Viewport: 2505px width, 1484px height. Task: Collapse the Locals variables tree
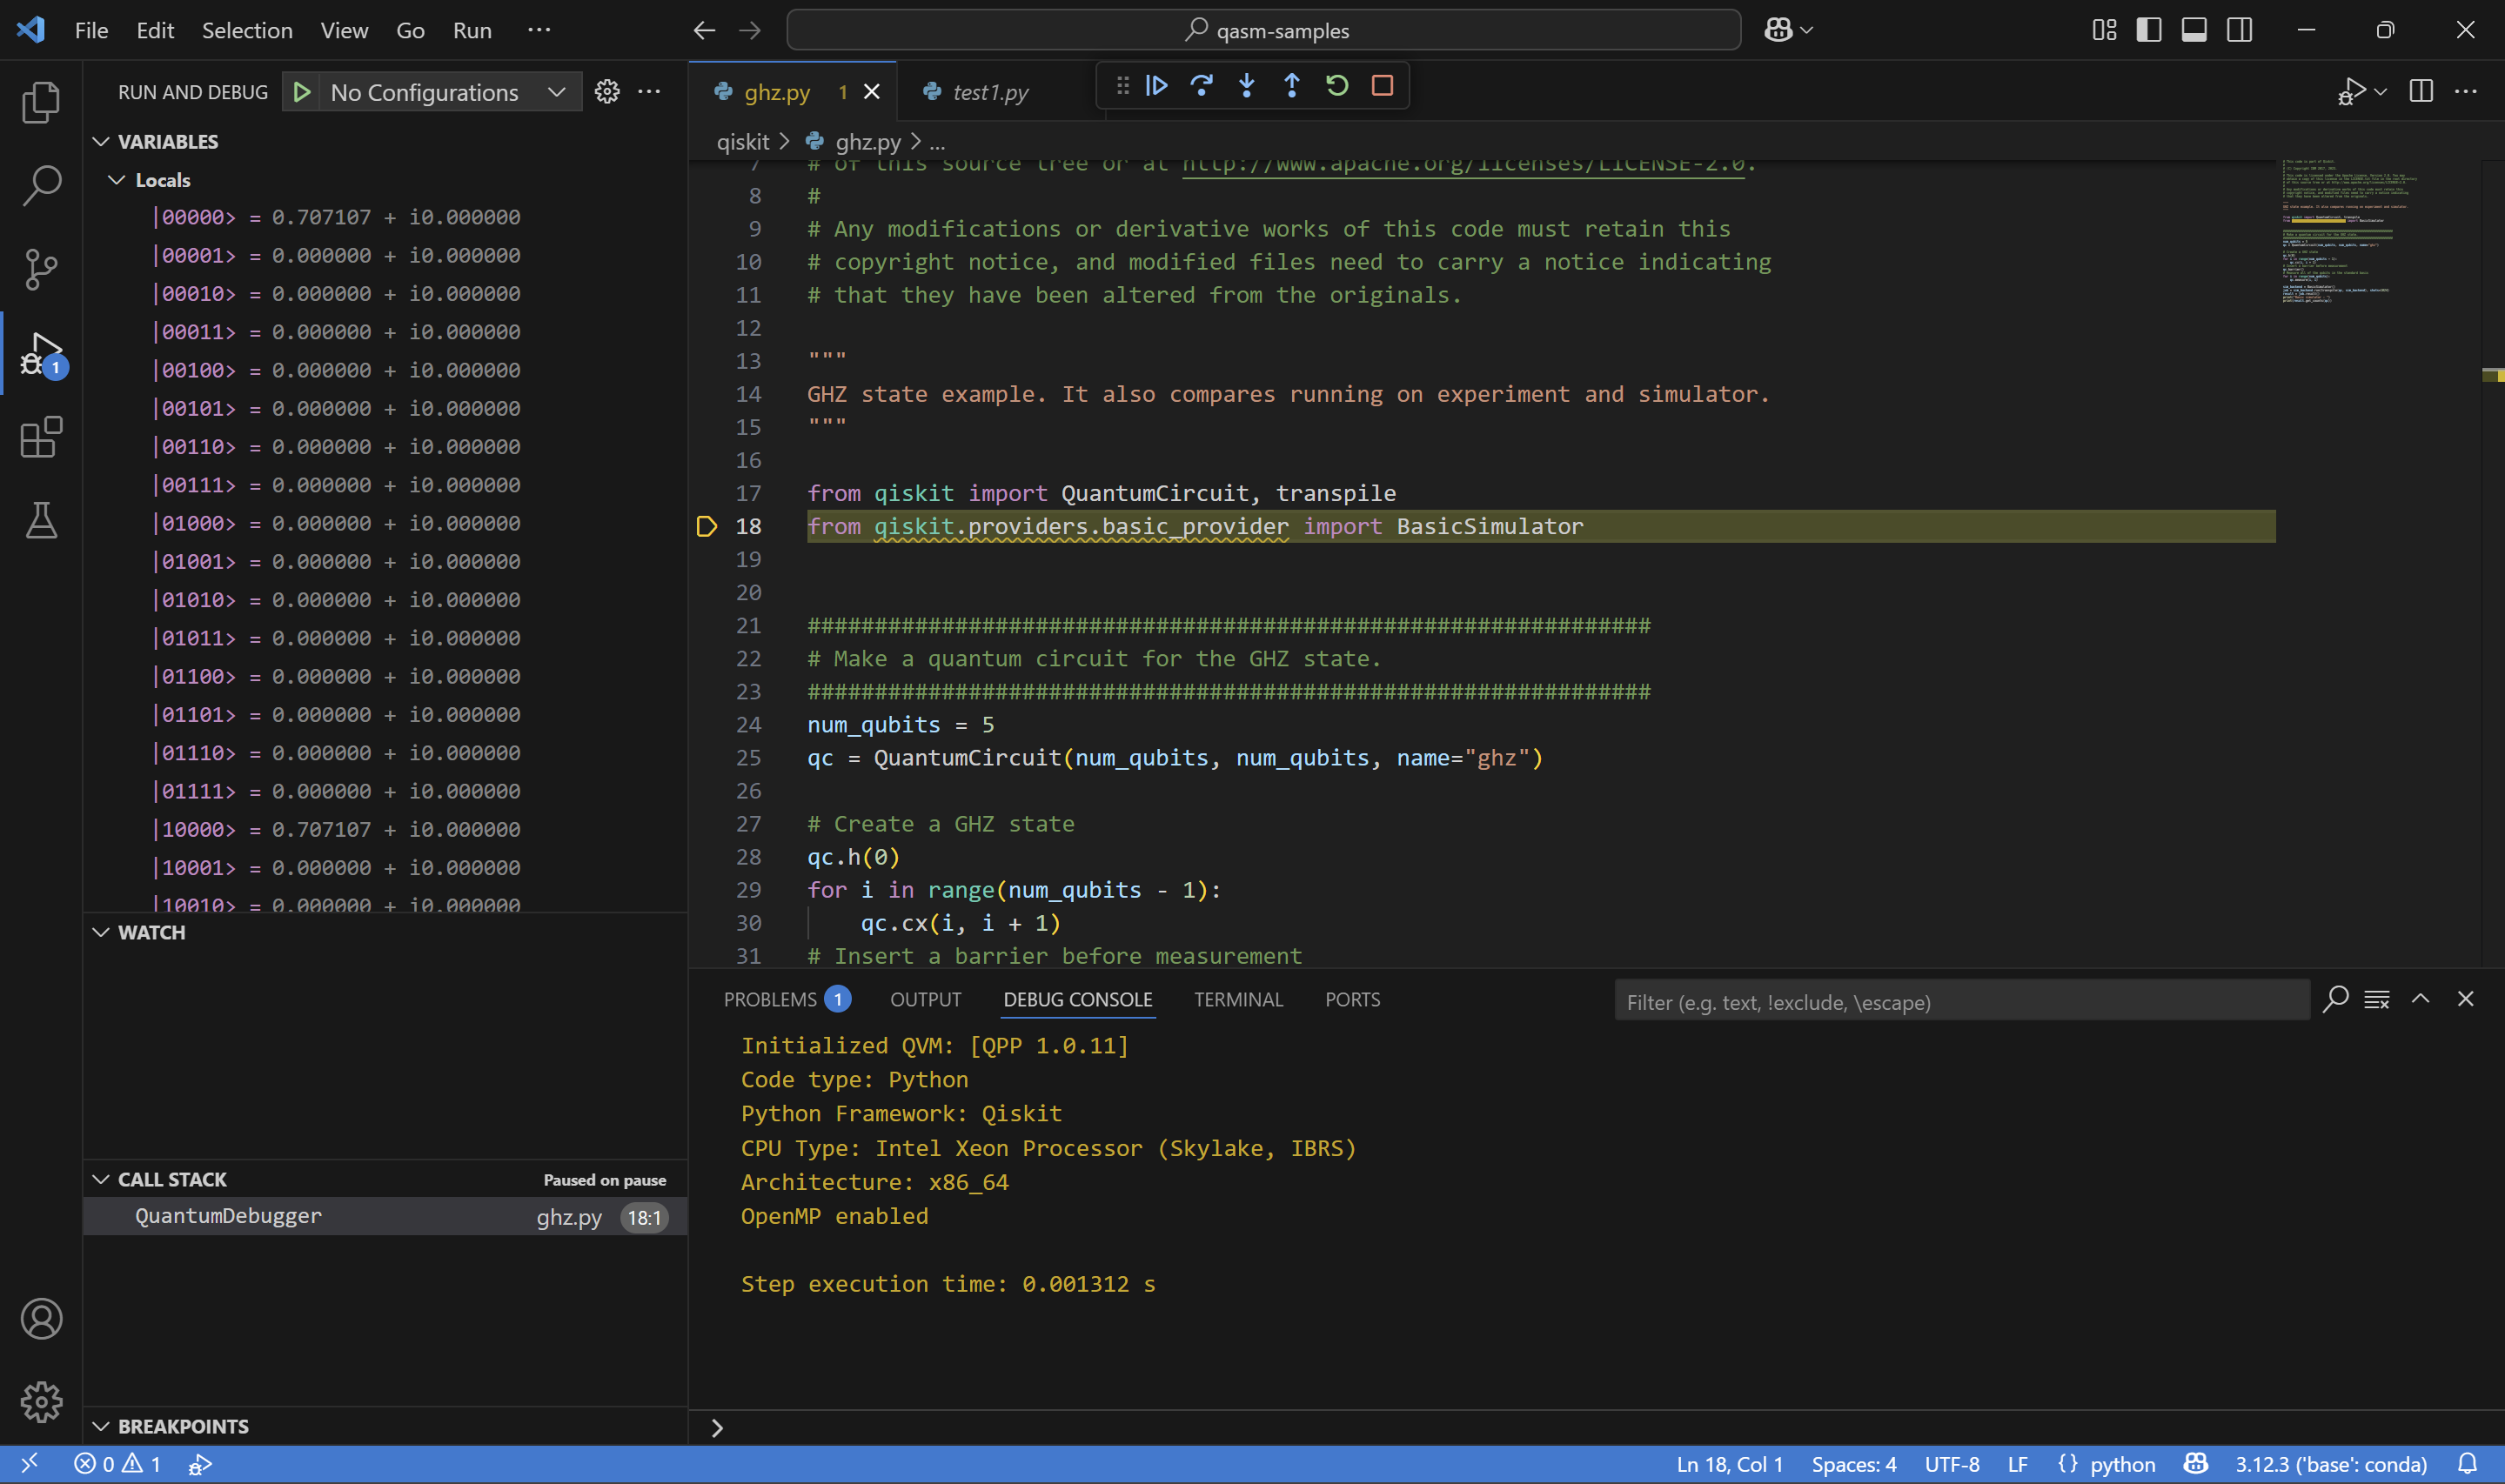(117, 180)
